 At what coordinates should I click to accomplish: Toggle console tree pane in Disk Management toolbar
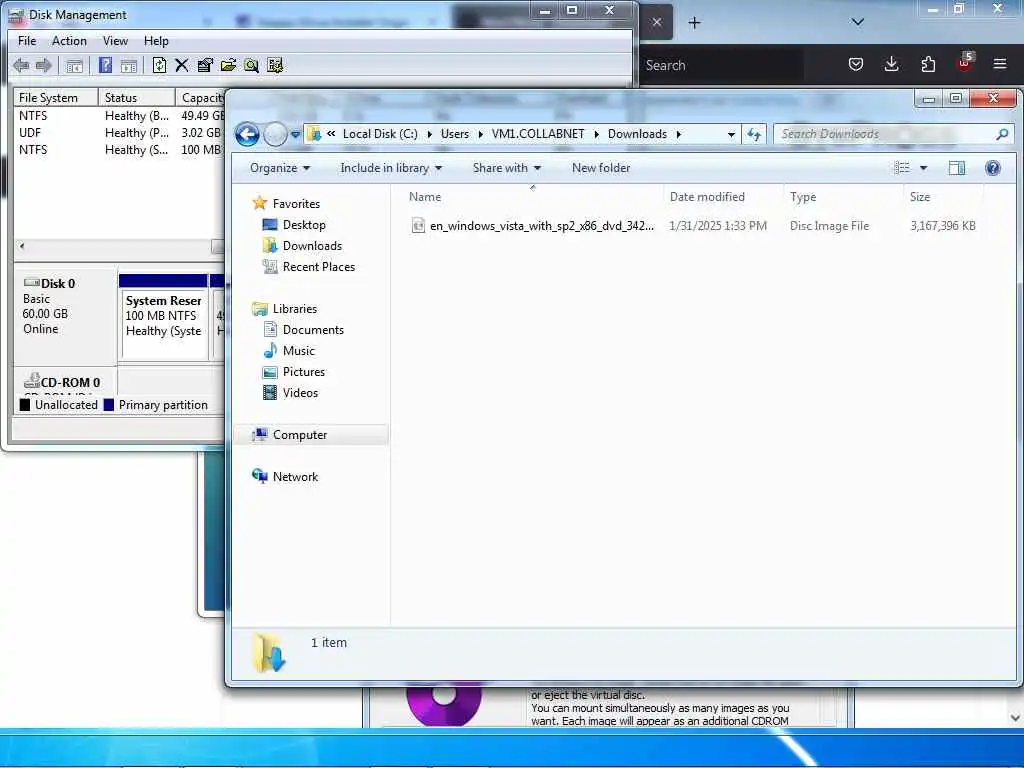point(74,65)
